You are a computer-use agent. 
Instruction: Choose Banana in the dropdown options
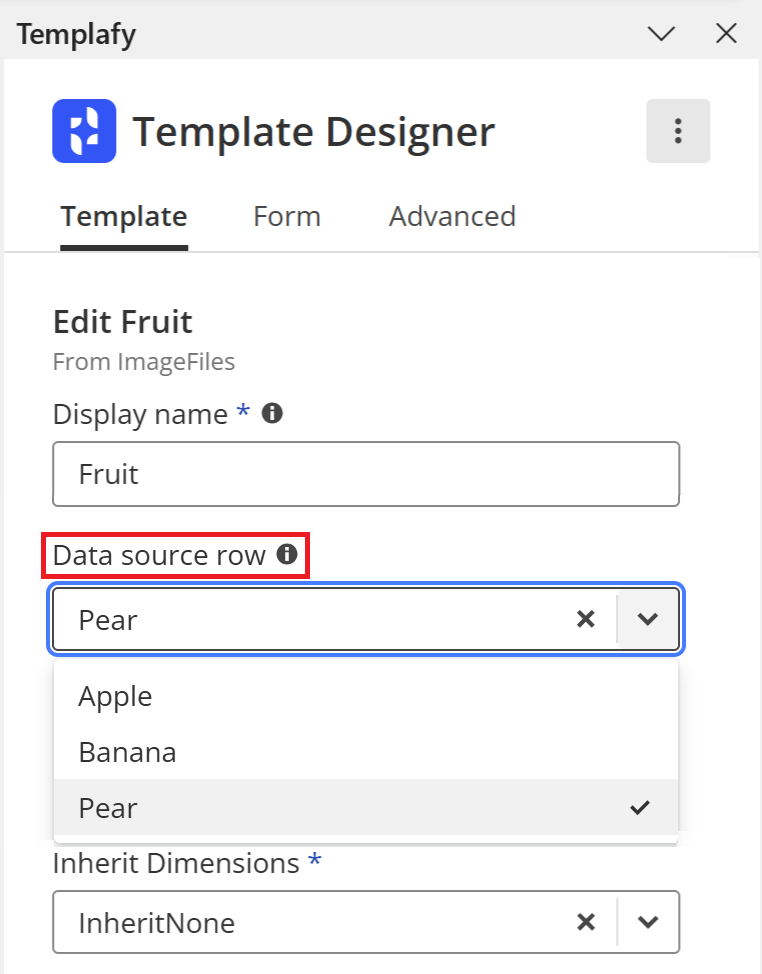[127, 751]
